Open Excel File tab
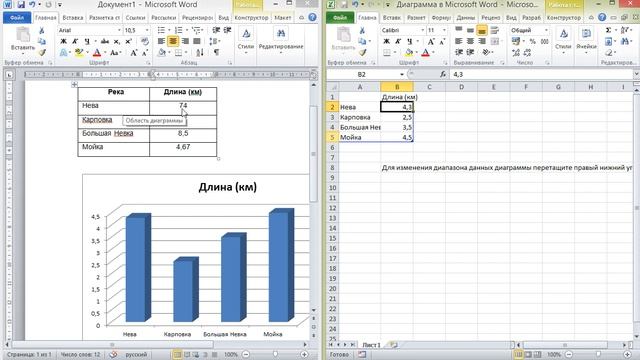640x360 pixels. tap(340, 18)
